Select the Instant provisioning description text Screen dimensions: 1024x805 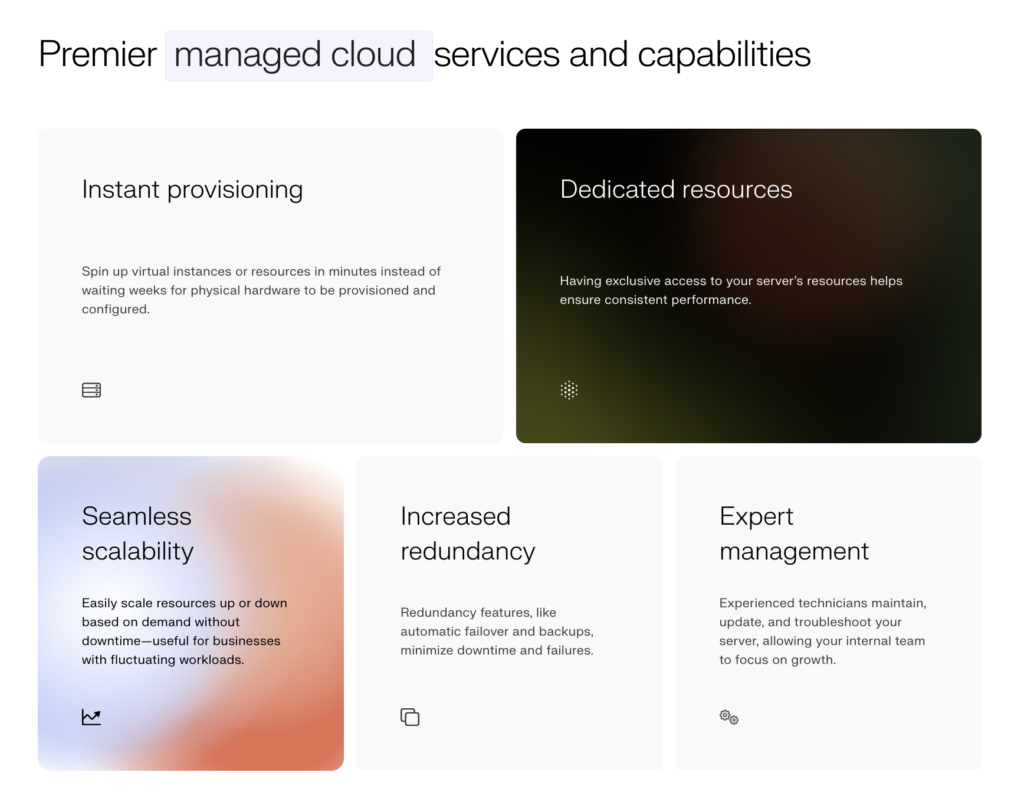[260, 289]
